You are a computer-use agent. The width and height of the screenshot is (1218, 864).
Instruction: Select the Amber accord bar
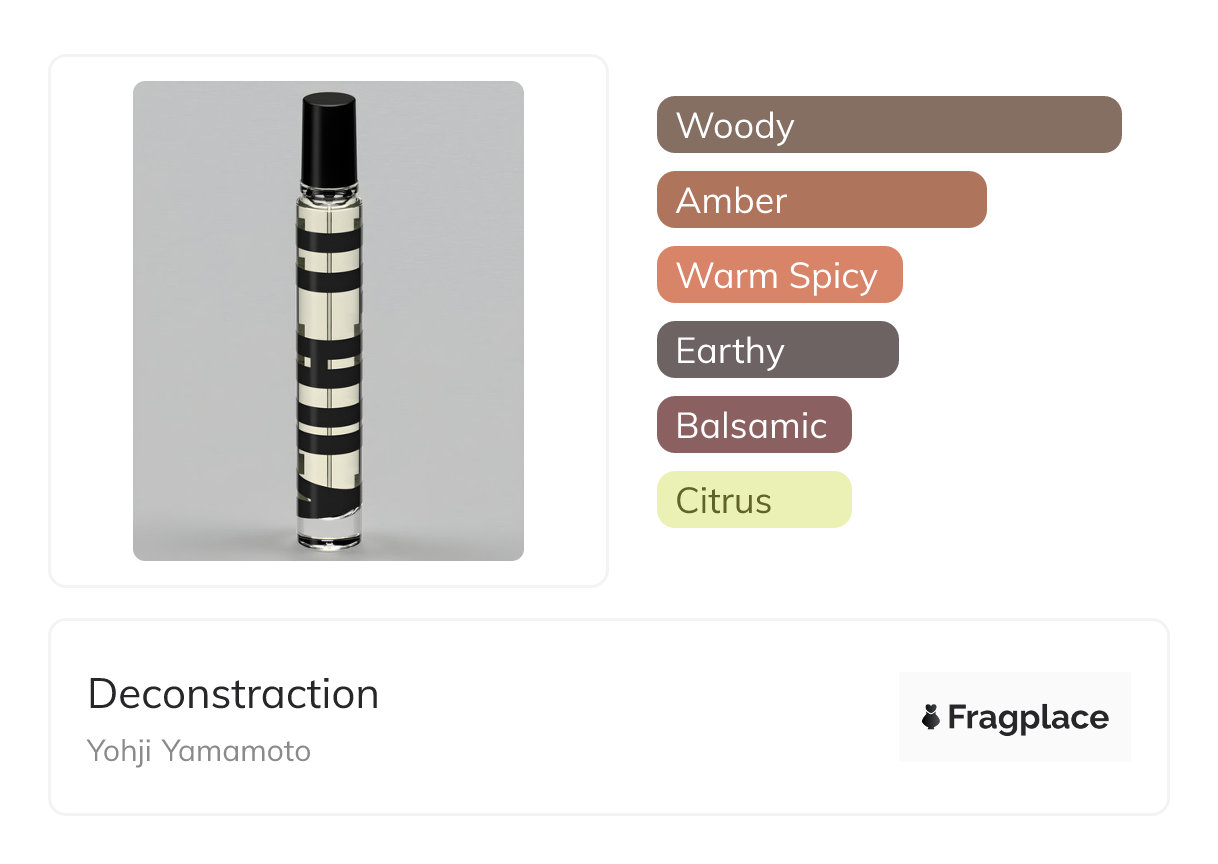[821, 200]
